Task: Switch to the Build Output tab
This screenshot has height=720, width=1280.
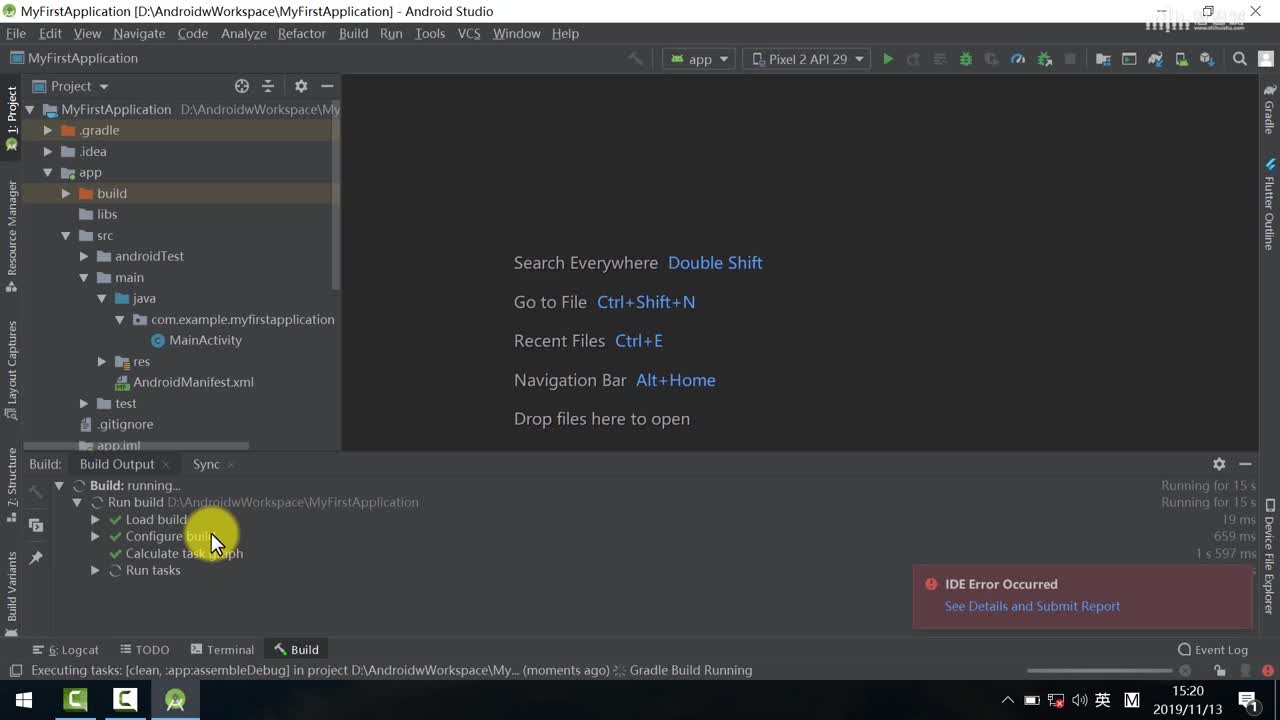Action: point(117,464)
